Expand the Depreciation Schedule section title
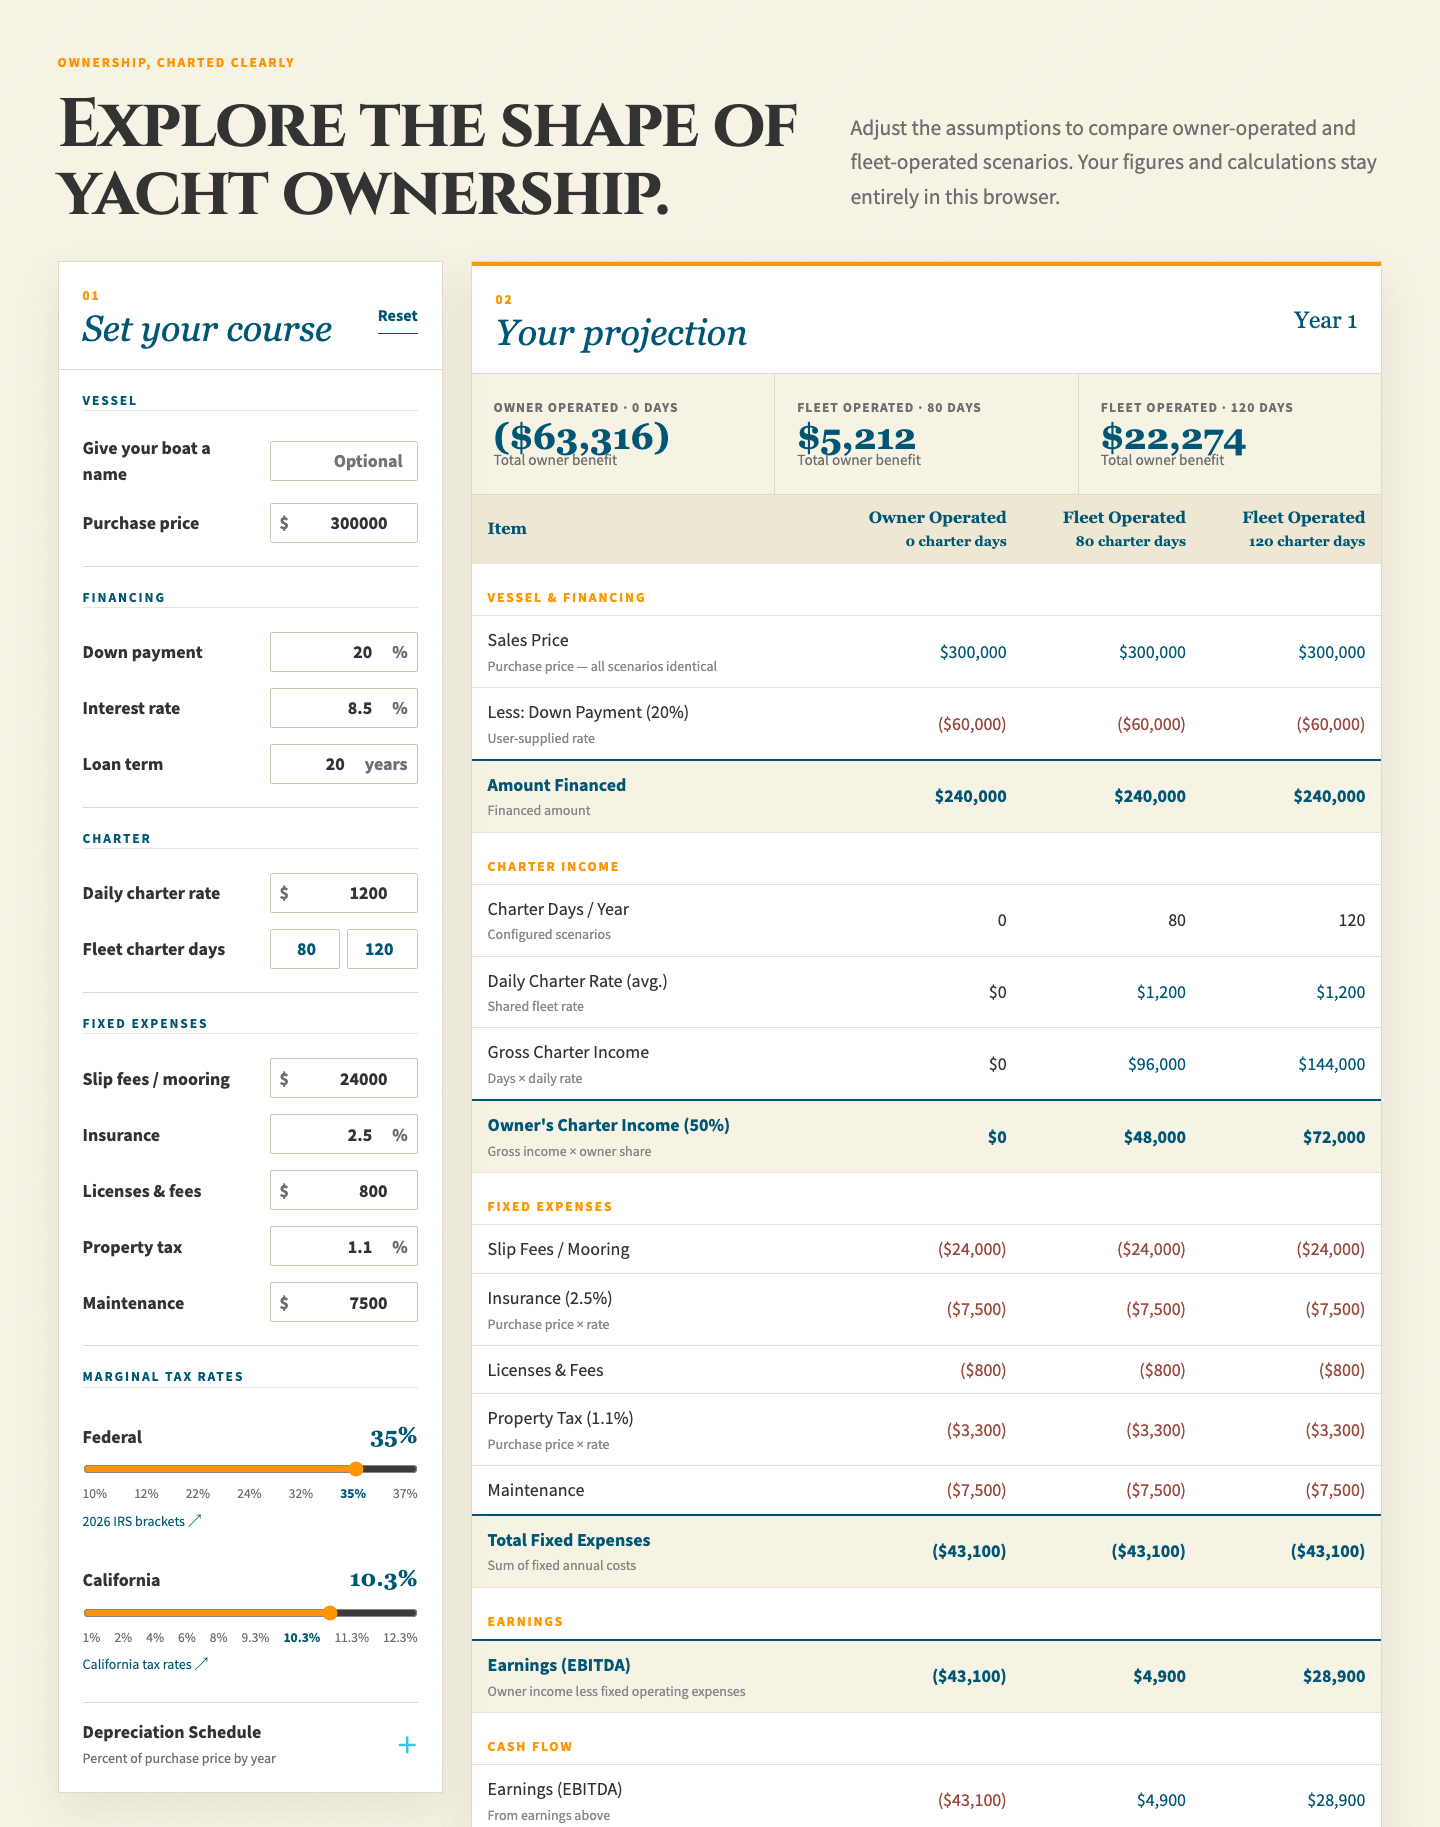Screen dimensions: 1440x1827 172,1732
